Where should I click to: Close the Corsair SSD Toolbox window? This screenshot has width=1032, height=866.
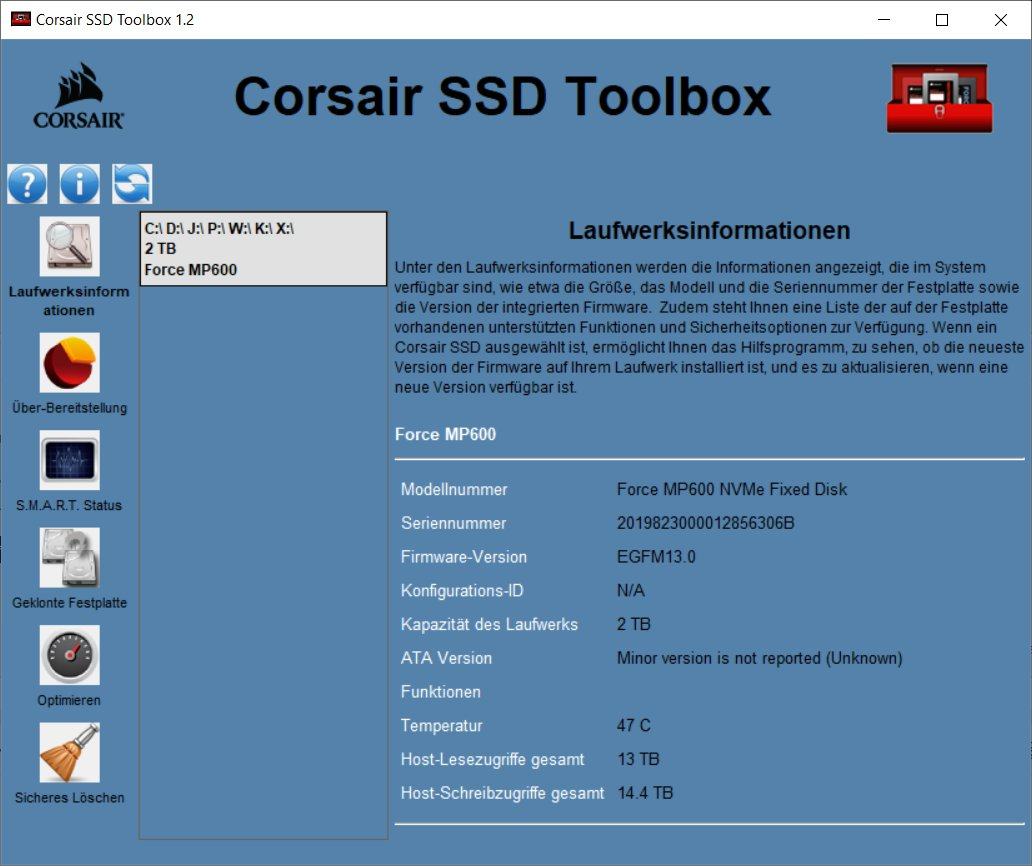(x=1001, y=20)
